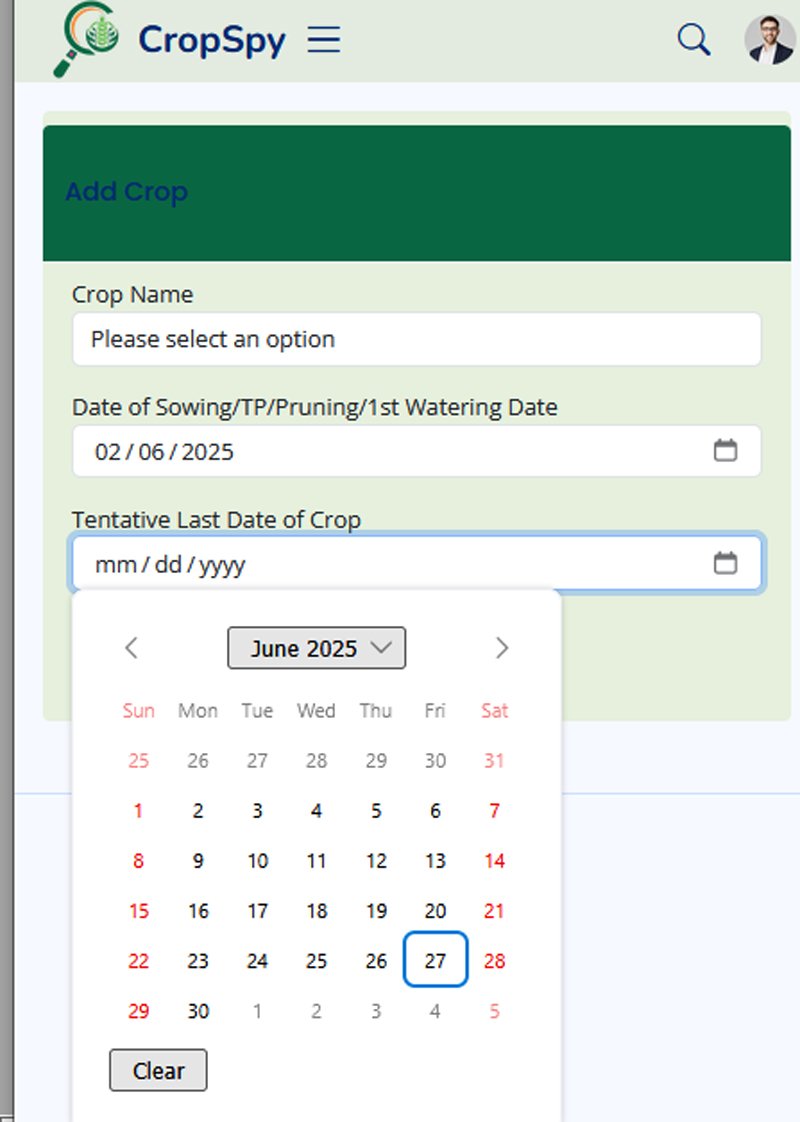The height and width of the screenshot is (1122, 800).
Task: Open the hamburger navigation menu
Action: coord(324,40)
